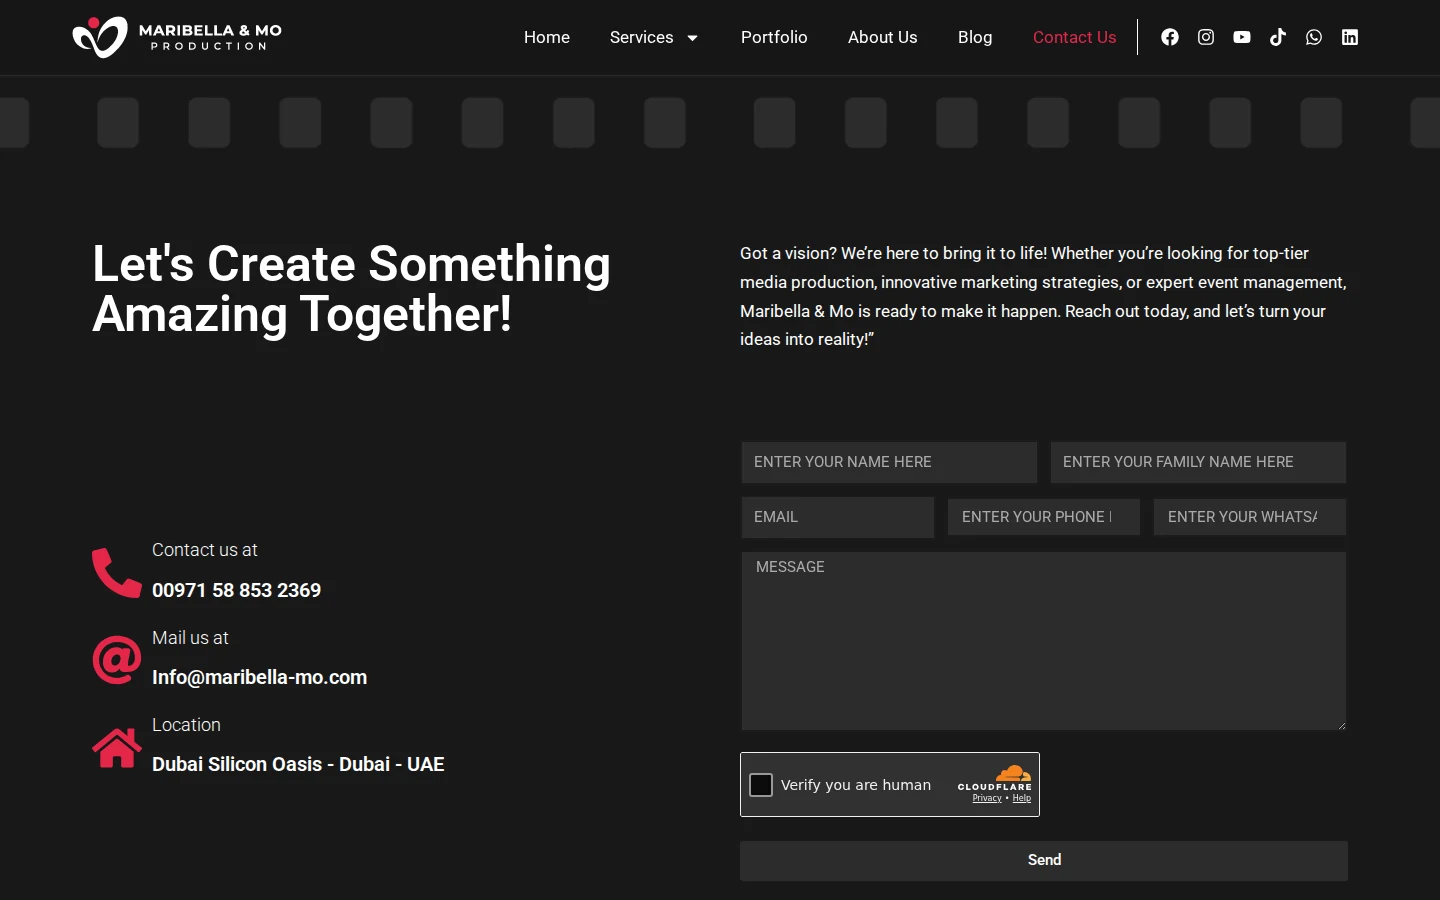Click the Cloudflare cloud logo
1440x900 pixels.
(x=1012, y=772)
